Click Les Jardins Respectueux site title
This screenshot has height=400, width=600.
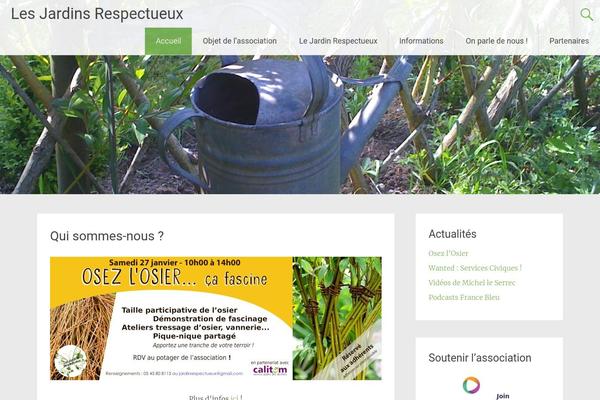coord(97,14)
